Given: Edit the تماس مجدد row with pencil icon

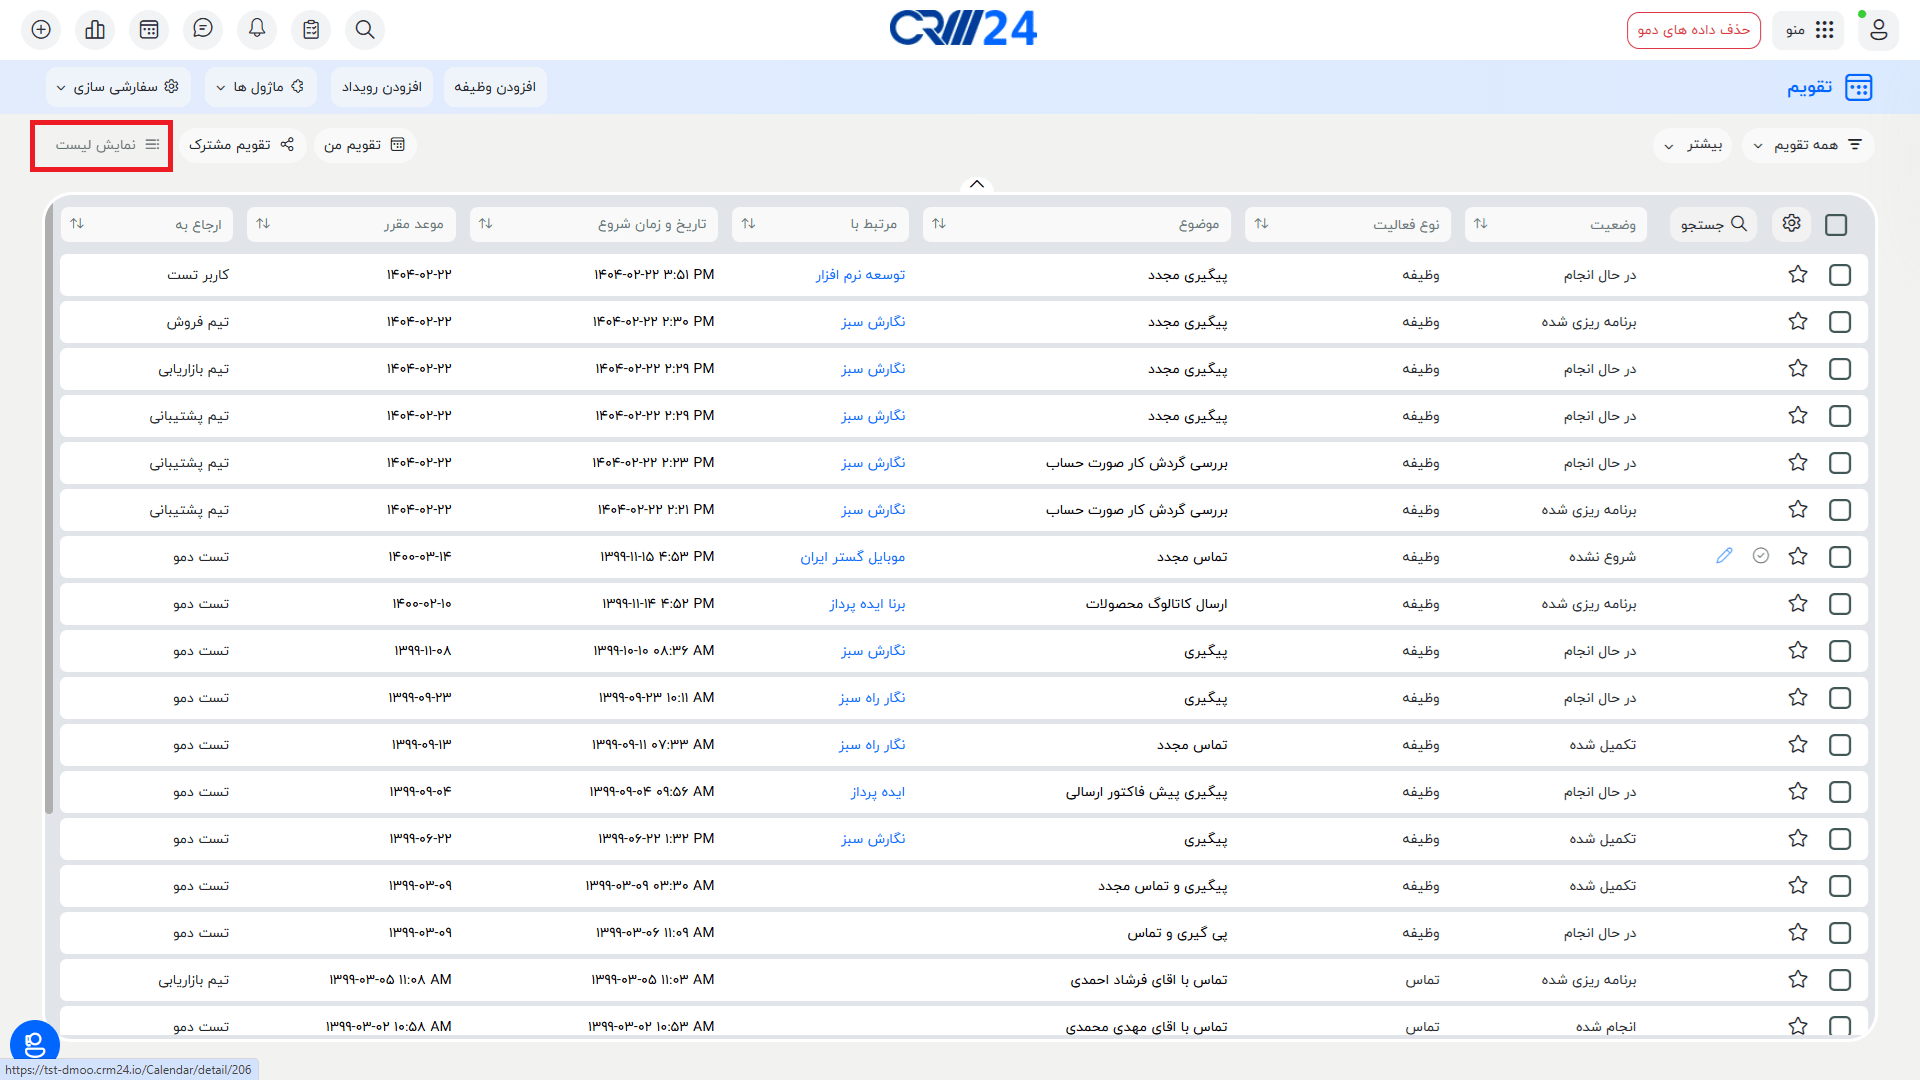Looking at the screenshot, I should [1723, 556].
